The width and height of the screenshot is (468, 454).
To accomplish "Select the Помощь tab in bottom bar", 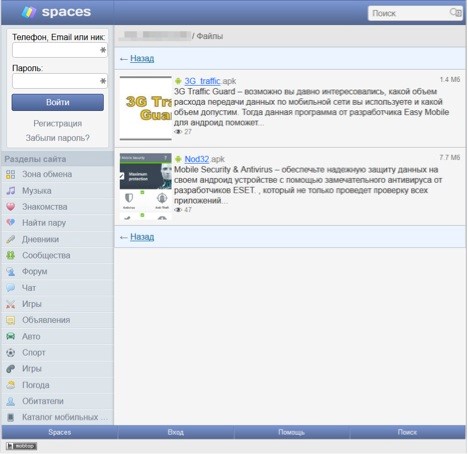I will [291, 432].
